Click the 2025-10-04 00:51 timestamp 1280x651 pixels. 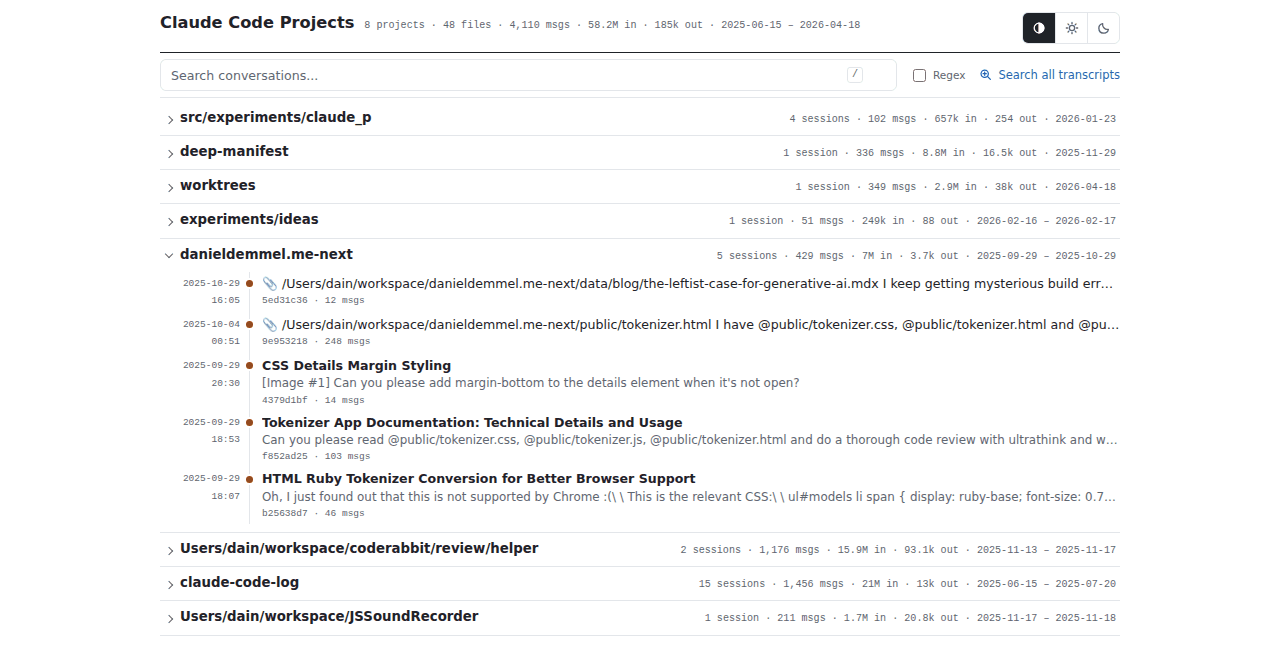(211, 332)
